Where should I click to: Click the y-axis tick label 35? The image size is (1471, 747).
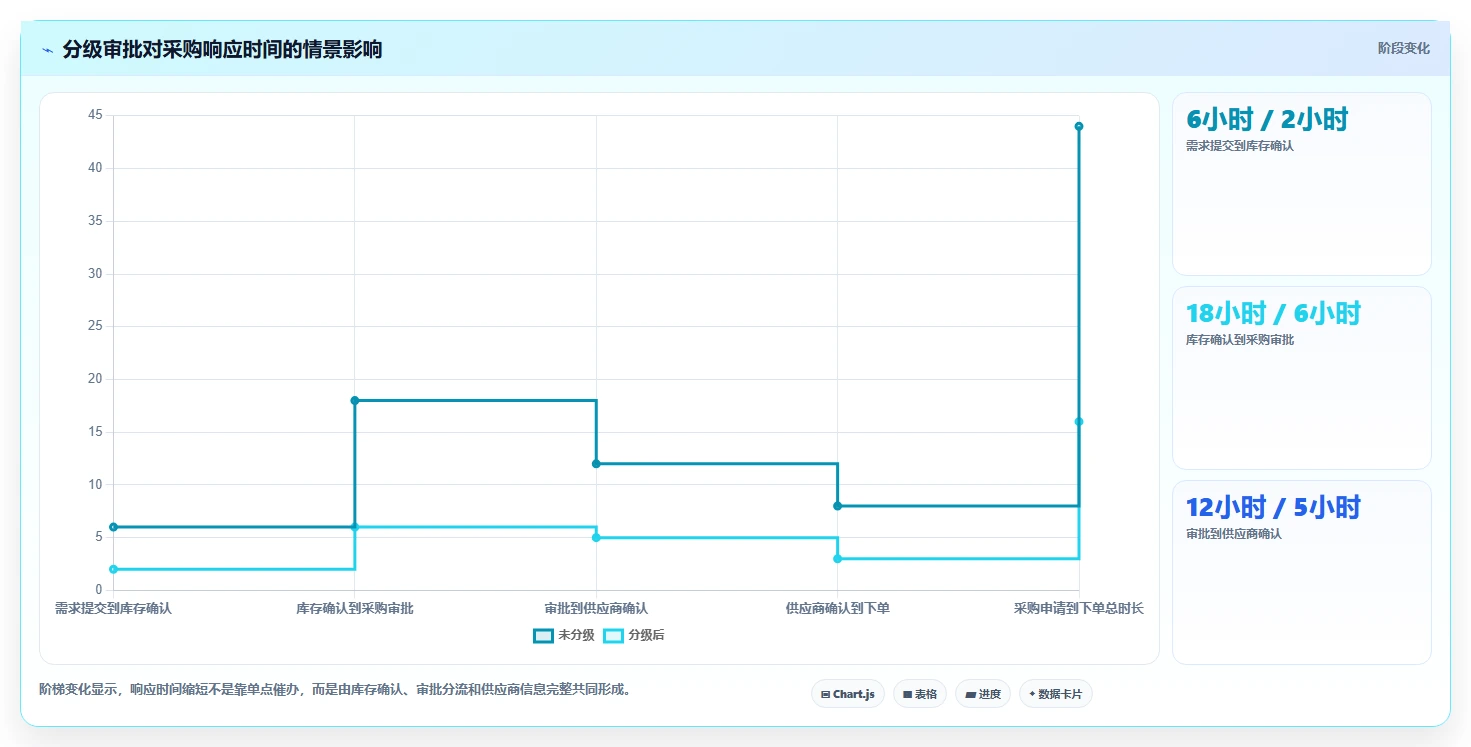[95, 221]
